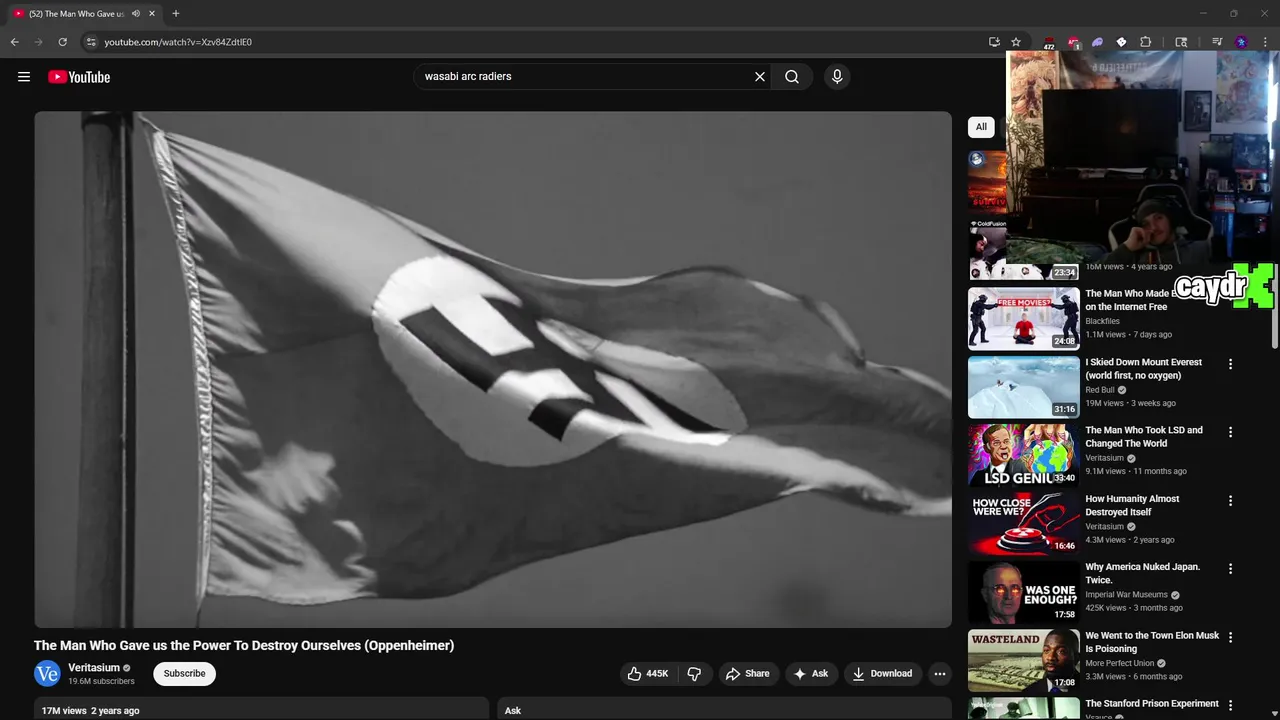Open options for Town Elon Musk video
Screen dimensions: 1280x720
(1231, 637)
